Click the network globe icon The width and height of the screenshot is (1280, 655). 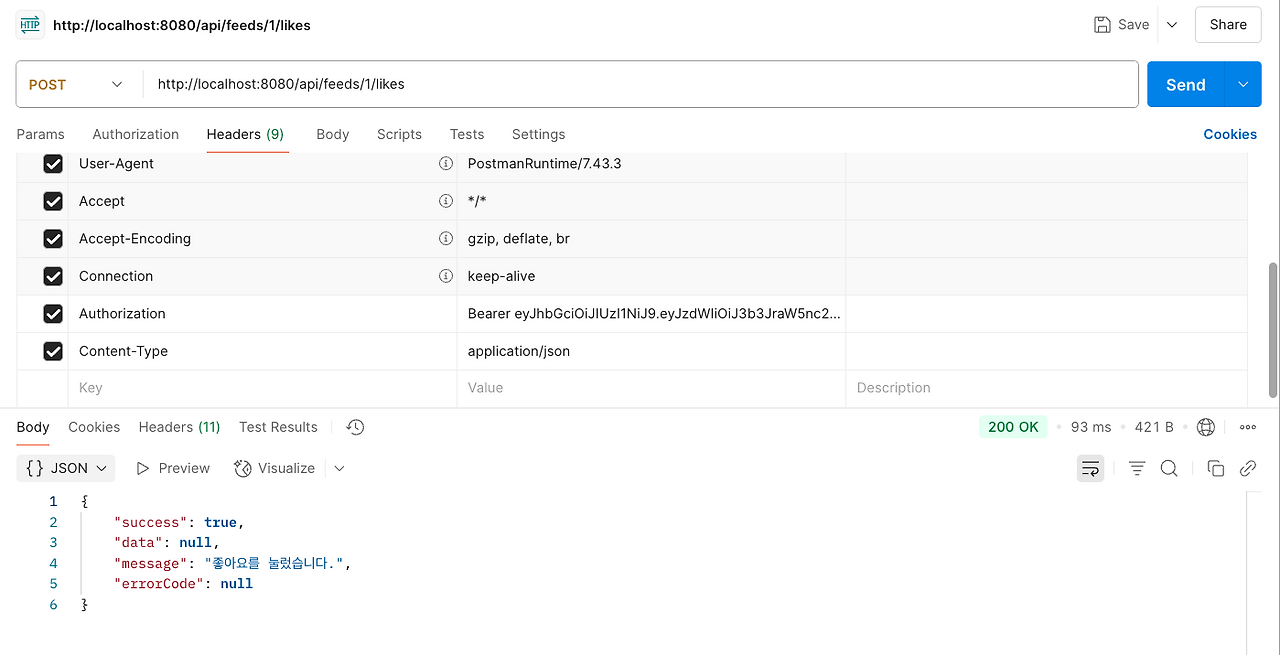click(x=1206, y=427)
